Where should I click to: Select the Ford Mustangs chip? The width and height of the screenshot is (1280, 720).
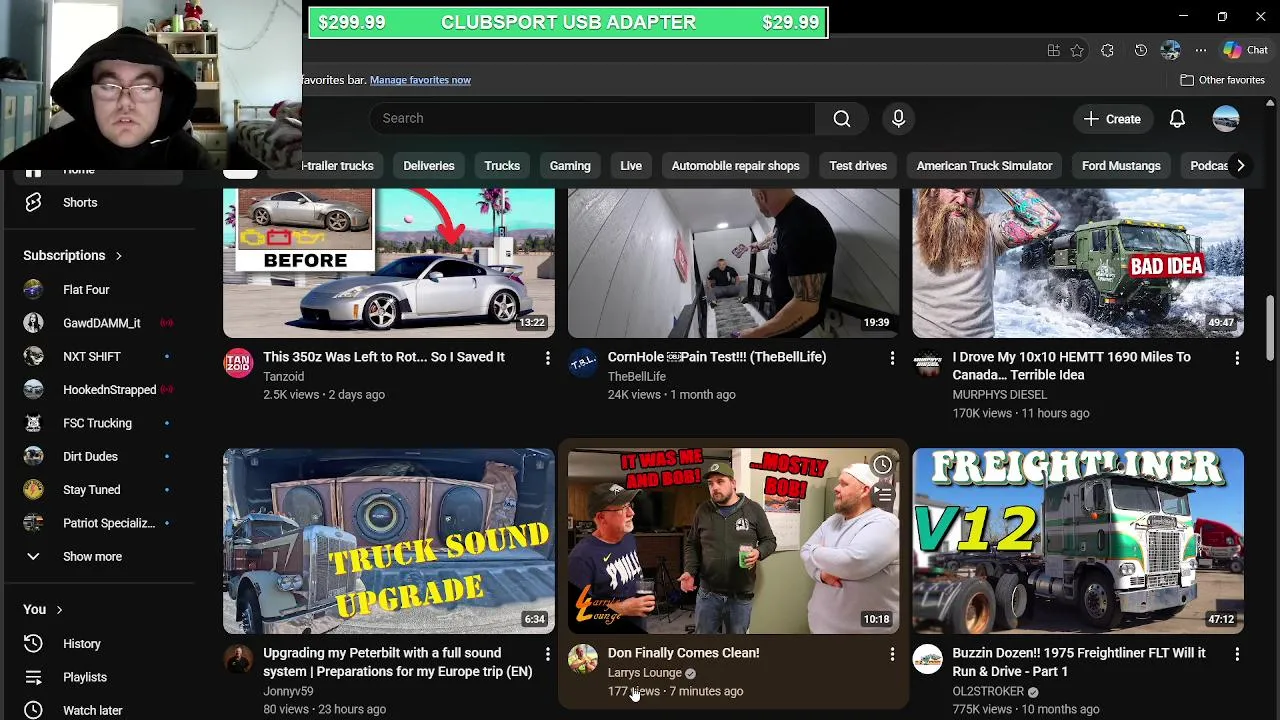pyautogui.click(x=1121, y=166)
